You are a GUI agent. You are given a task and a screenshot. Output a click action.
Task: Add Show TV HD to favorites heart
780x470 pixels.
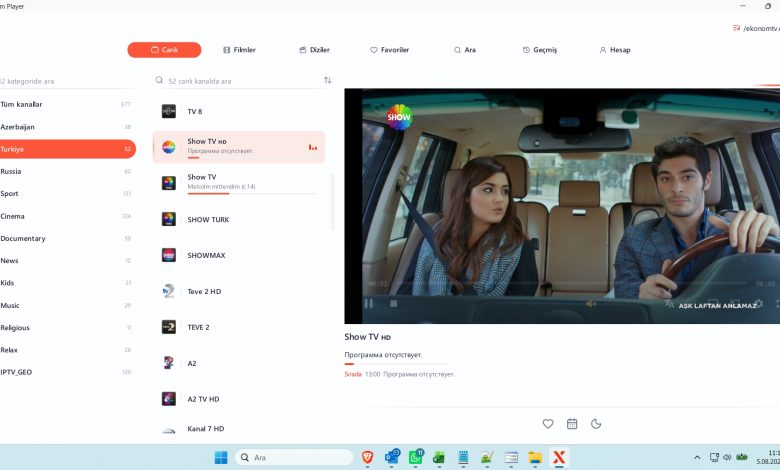click(x=548, y=424)
